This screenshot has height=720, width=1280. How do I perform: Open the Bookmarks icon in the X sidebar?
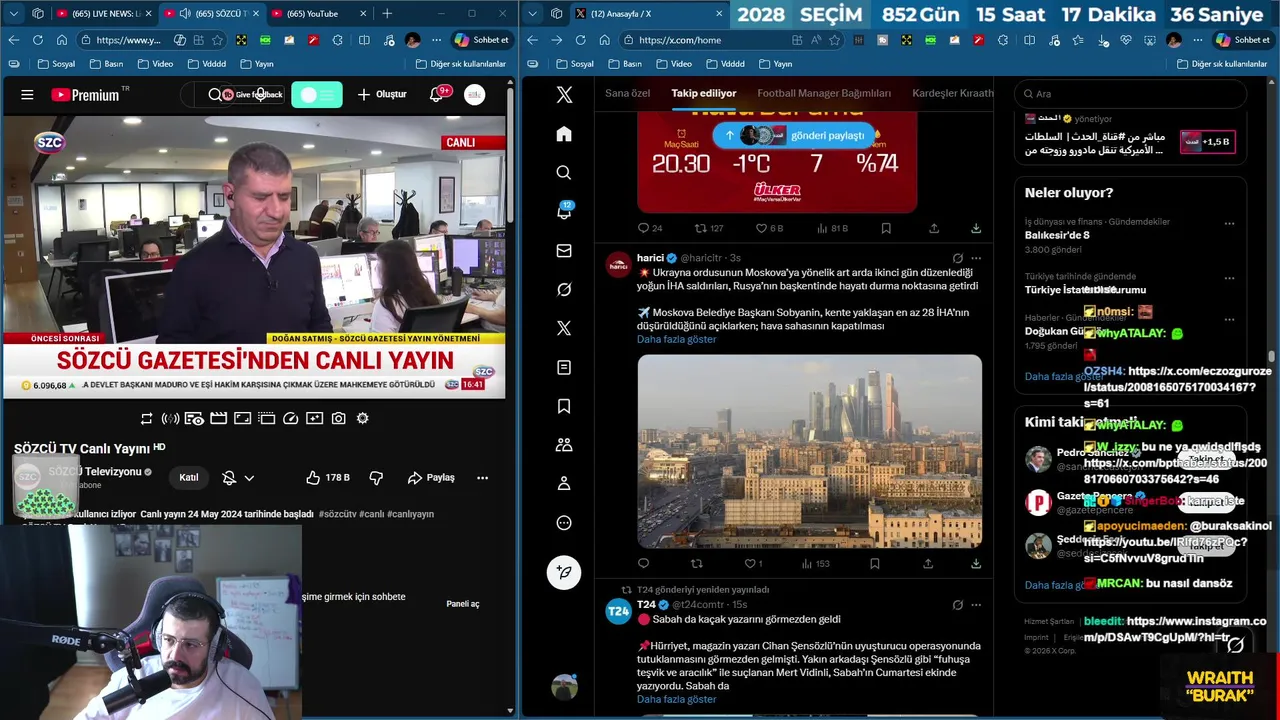pyautogui.click(x=564, y=406)
